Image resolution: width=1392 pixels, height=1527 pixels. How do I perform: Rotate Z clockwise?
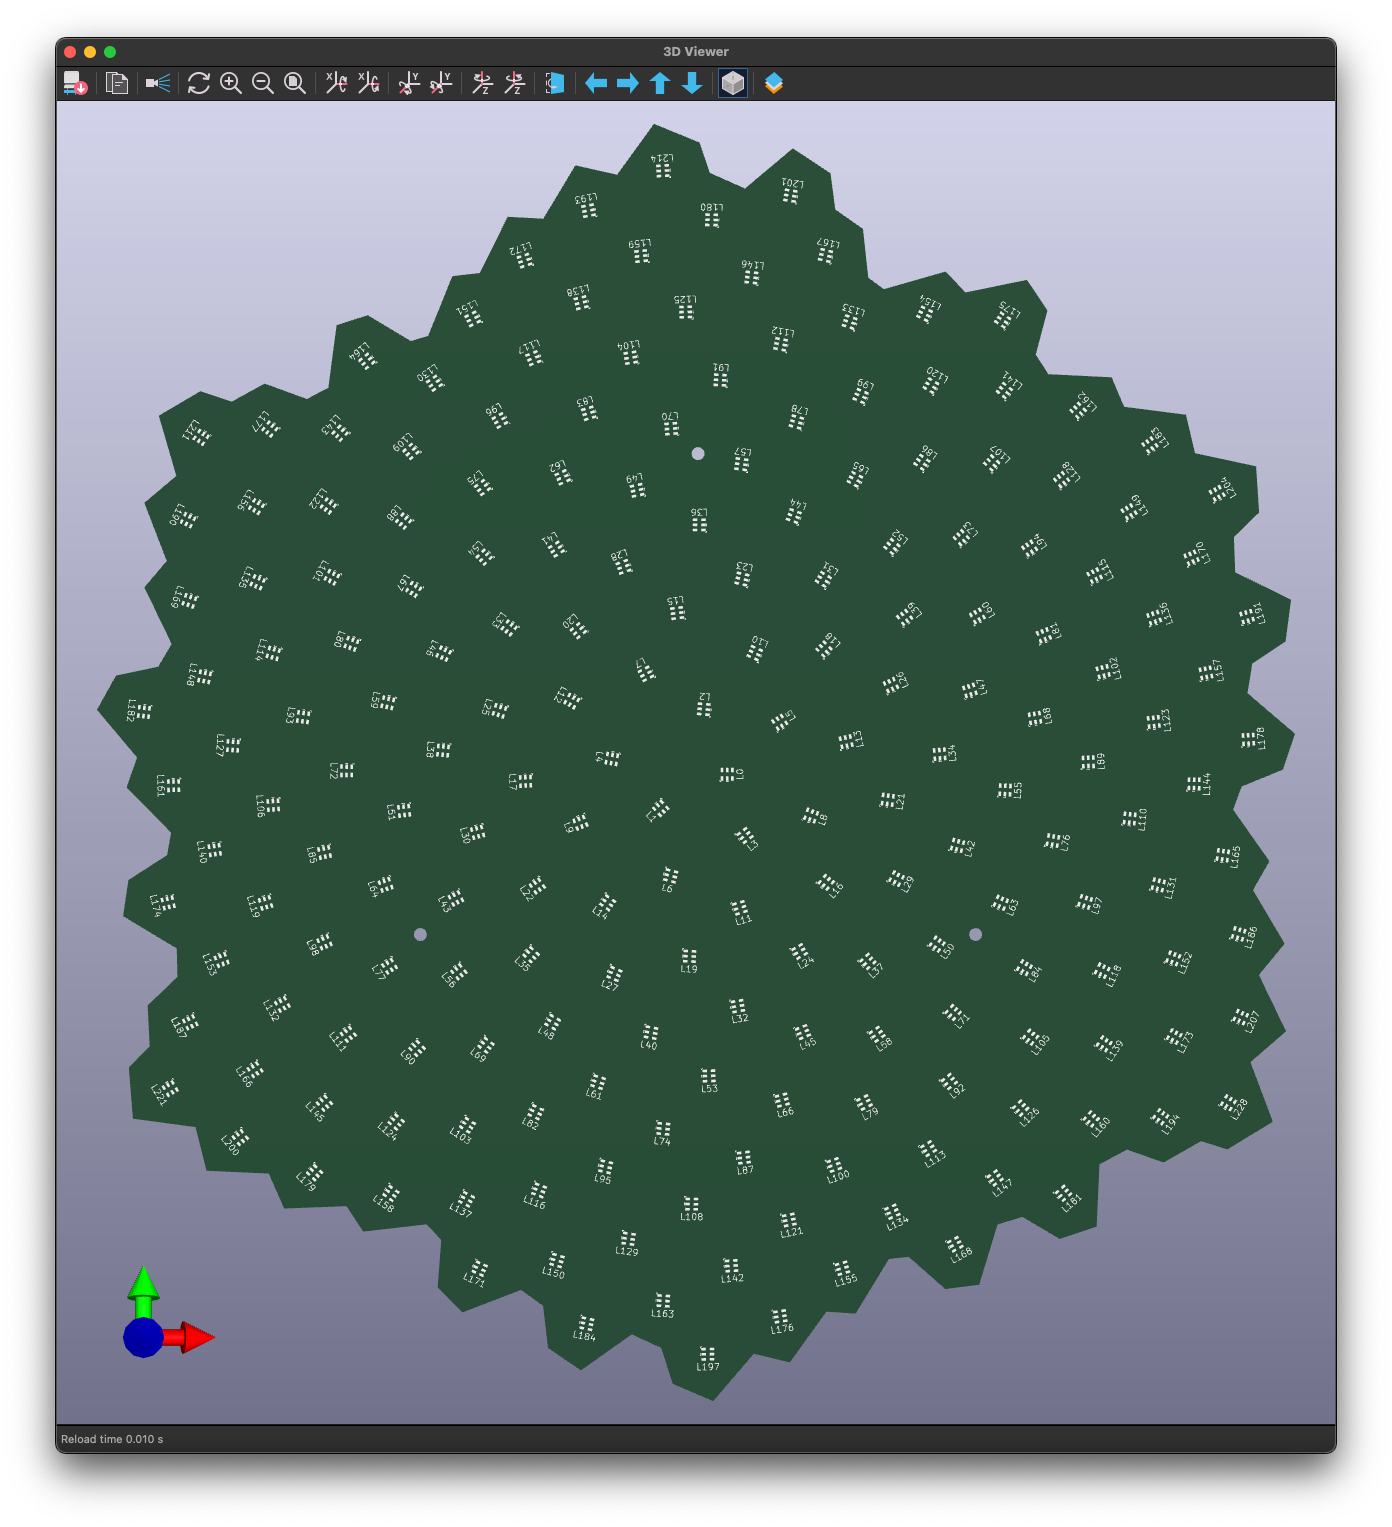pos(483,83)
